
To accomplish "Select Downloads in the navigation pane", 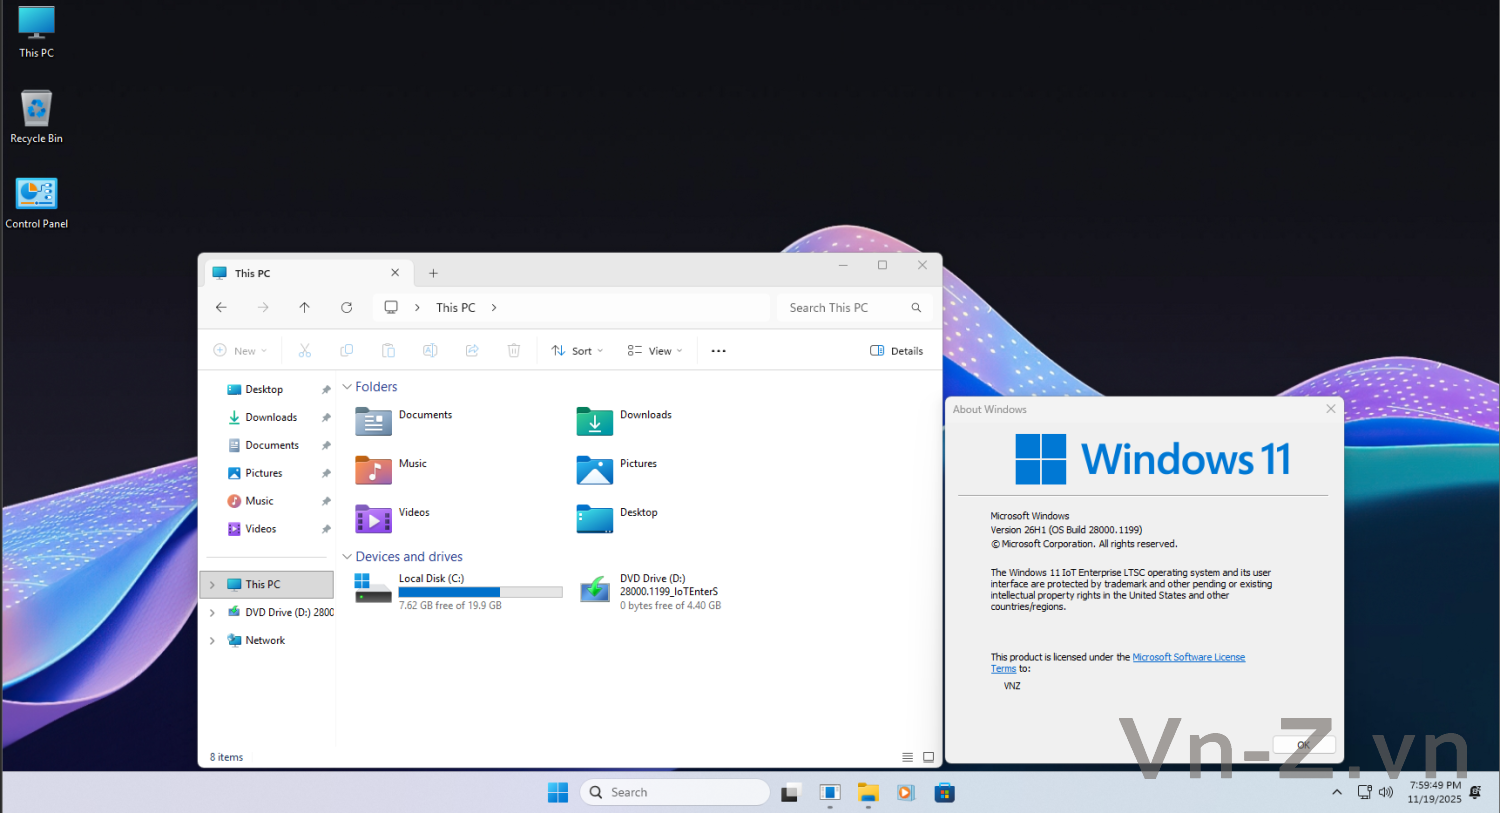I will click(271, 418).
